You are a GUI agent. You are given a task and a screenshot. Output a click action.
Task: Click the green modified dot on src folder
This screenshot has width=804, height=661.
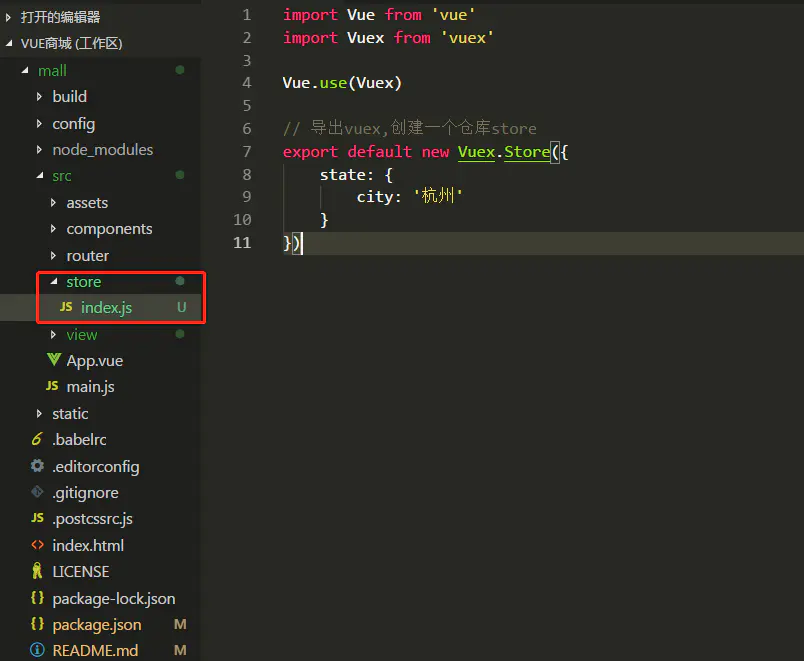[x=180, y=175]
